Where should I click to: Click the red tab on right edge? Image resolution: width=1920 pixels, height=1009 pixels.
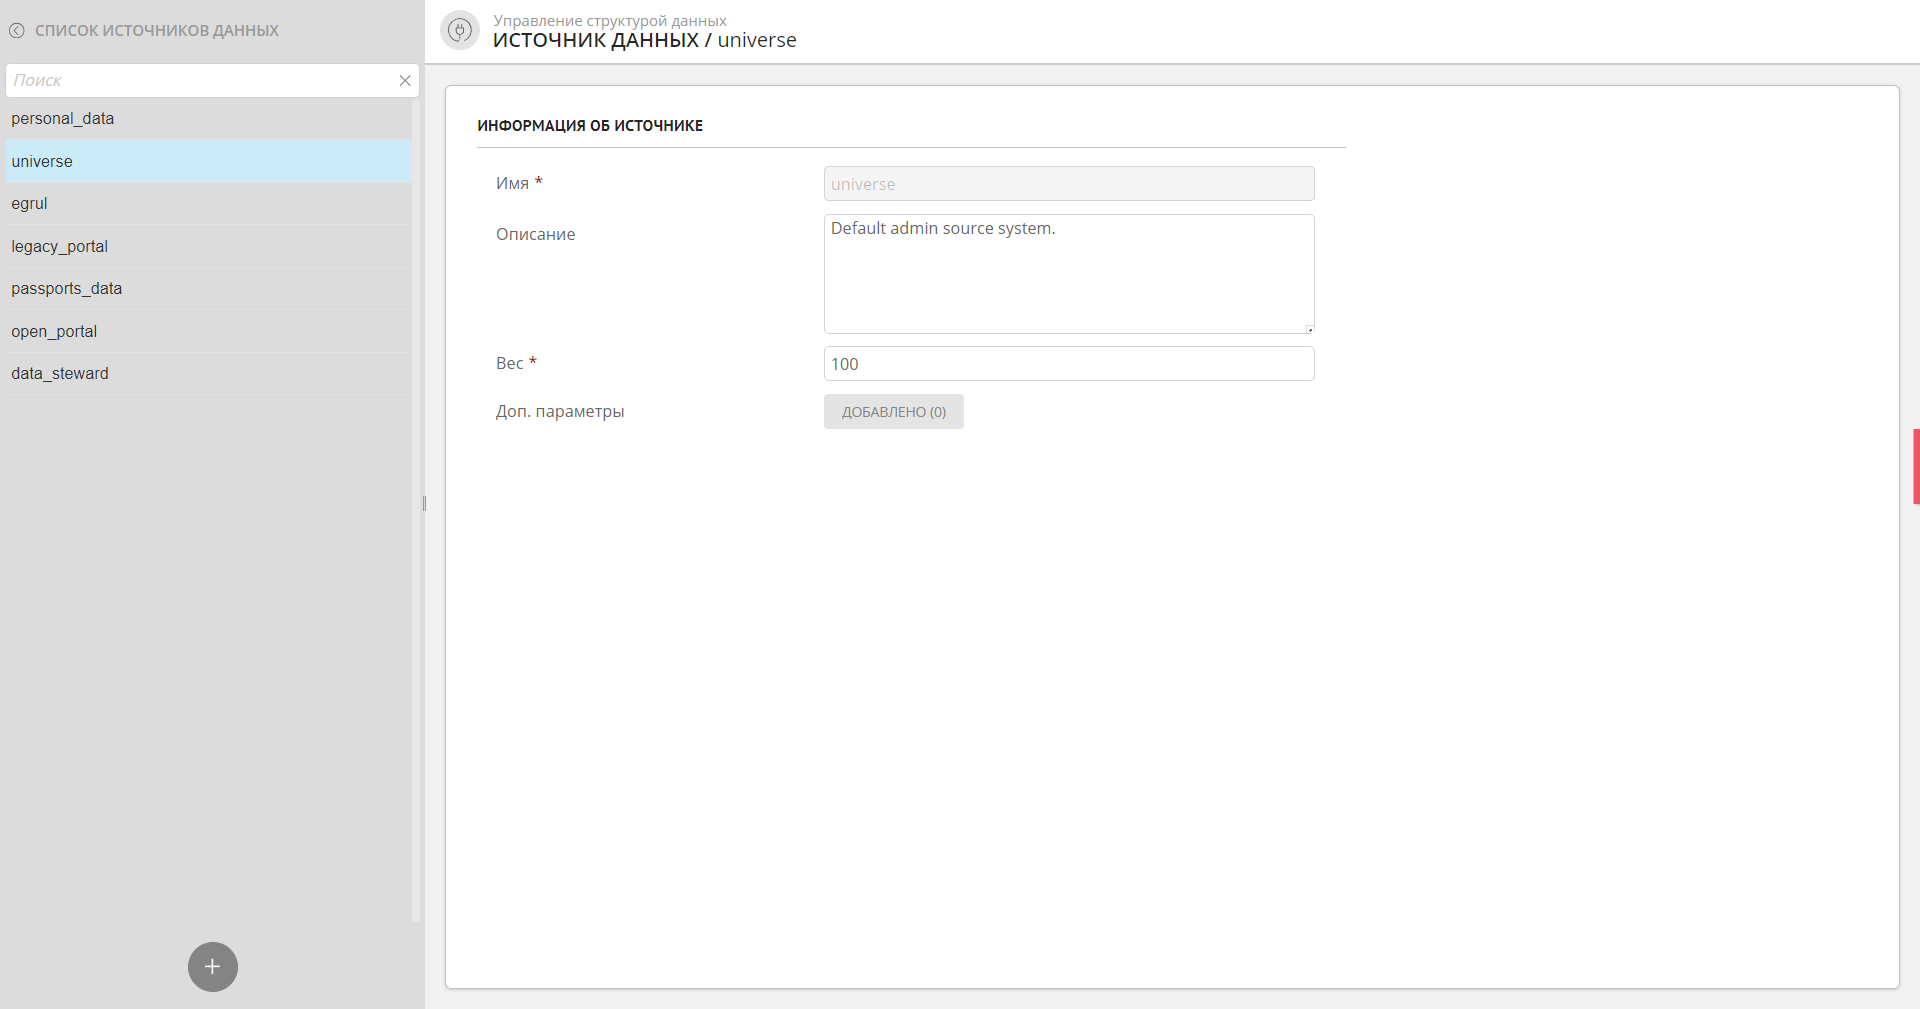pos(1916,466)
